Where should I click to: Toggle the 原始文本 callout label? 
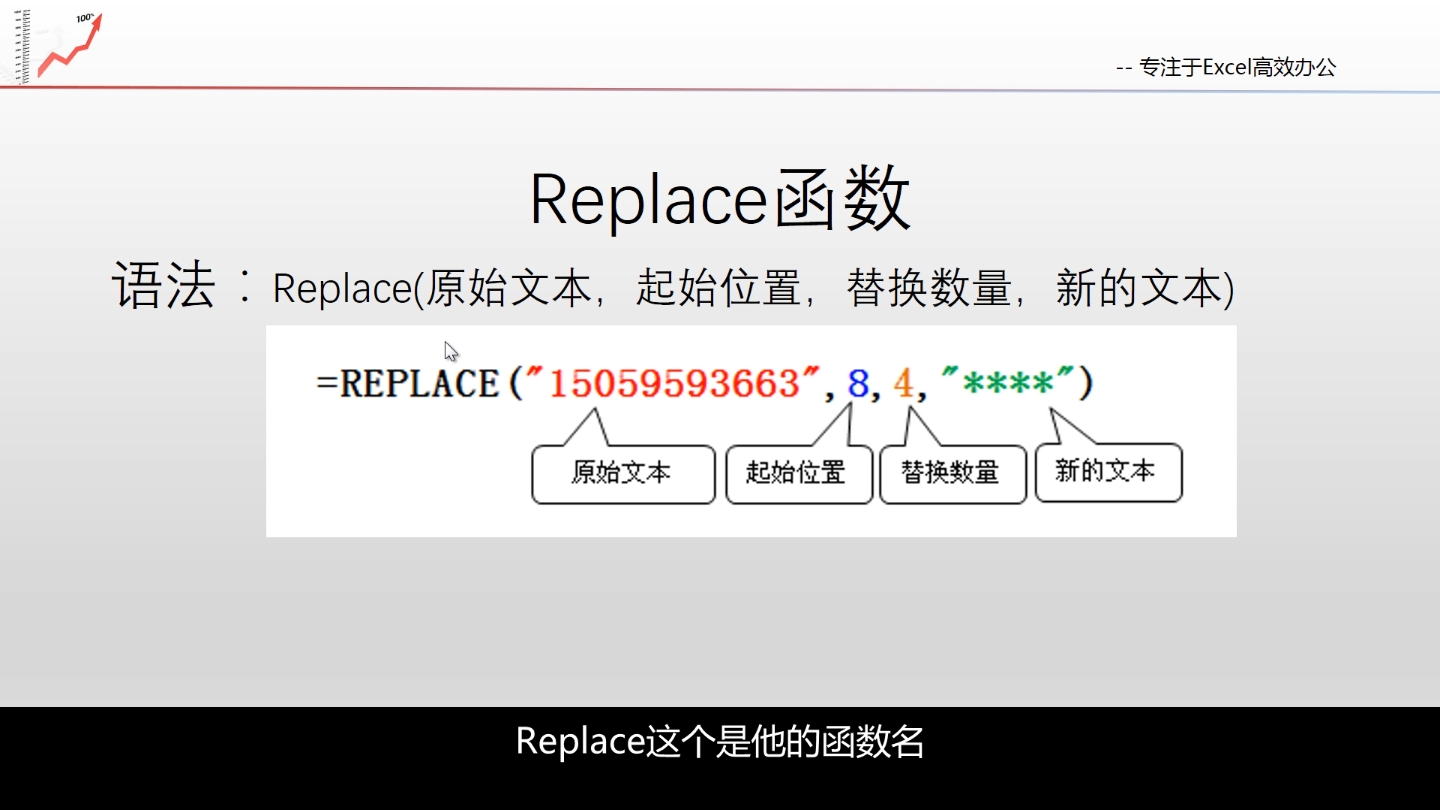[622, 471]
